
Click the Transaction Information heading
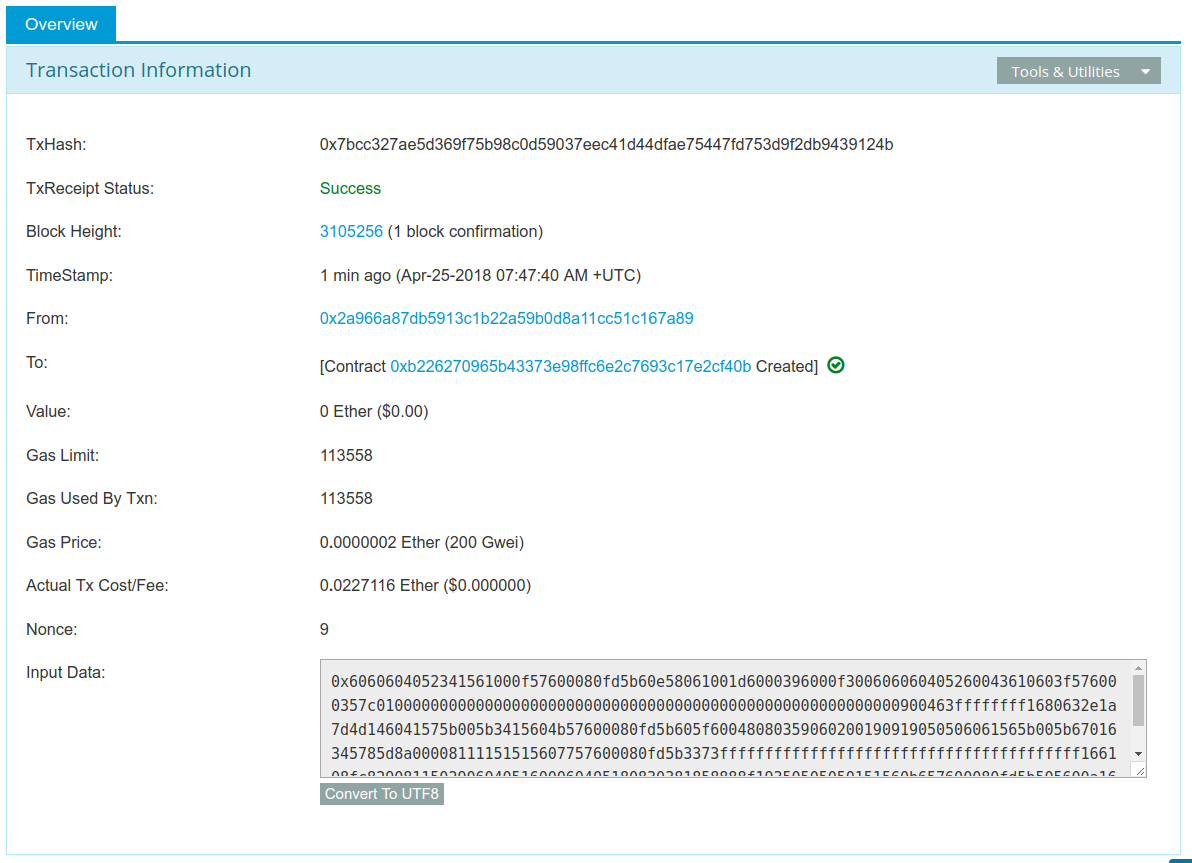pos(138,70)
